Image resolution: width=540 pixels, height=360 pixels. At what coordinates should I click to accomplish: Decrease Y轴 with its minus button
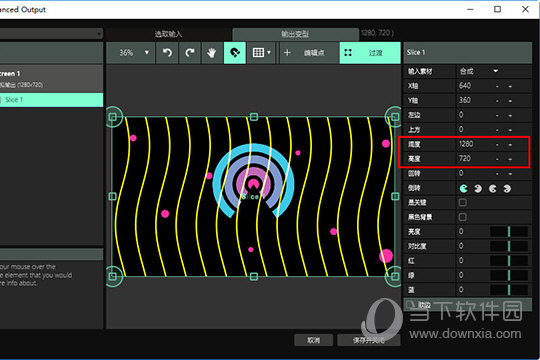[x=497, y=101]
